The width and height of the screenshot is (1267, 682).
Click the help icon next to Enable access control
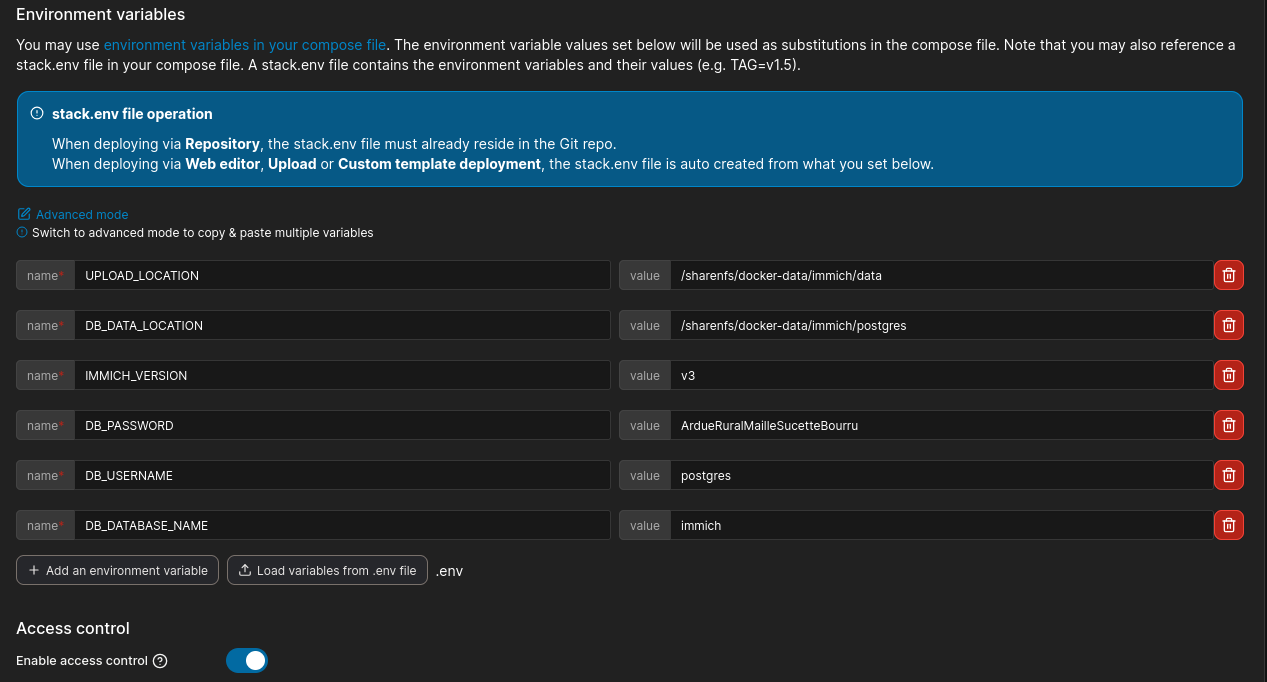coord(160,661)
